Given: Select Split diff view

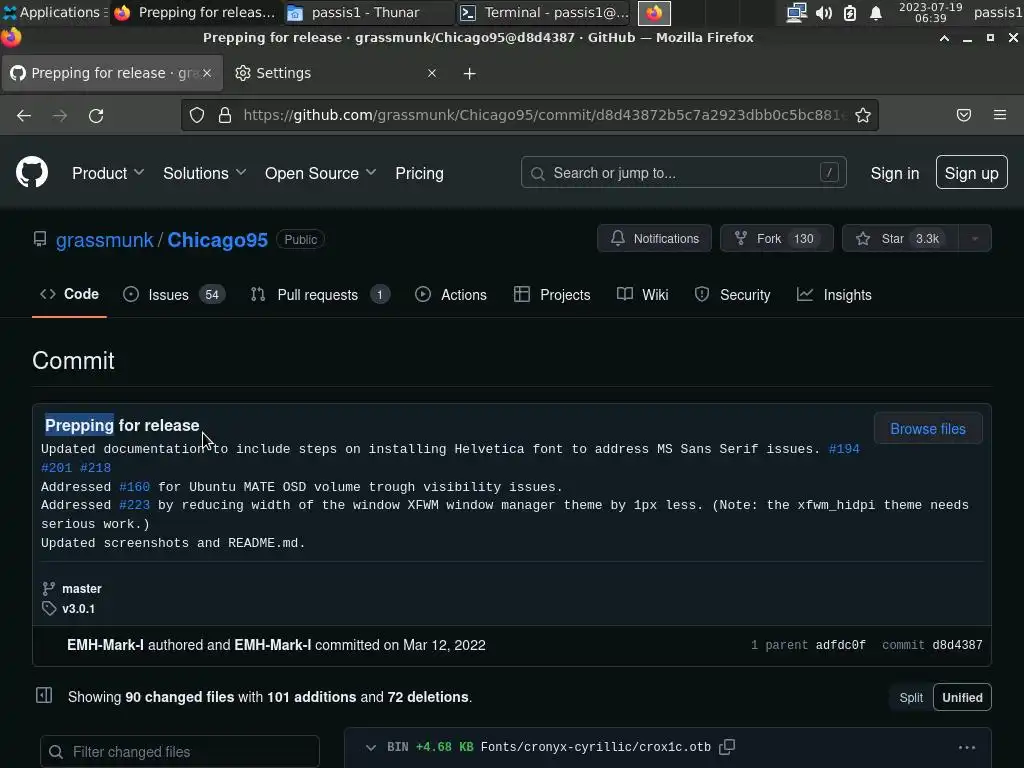Looking at the screenshot, I should 911,697.
